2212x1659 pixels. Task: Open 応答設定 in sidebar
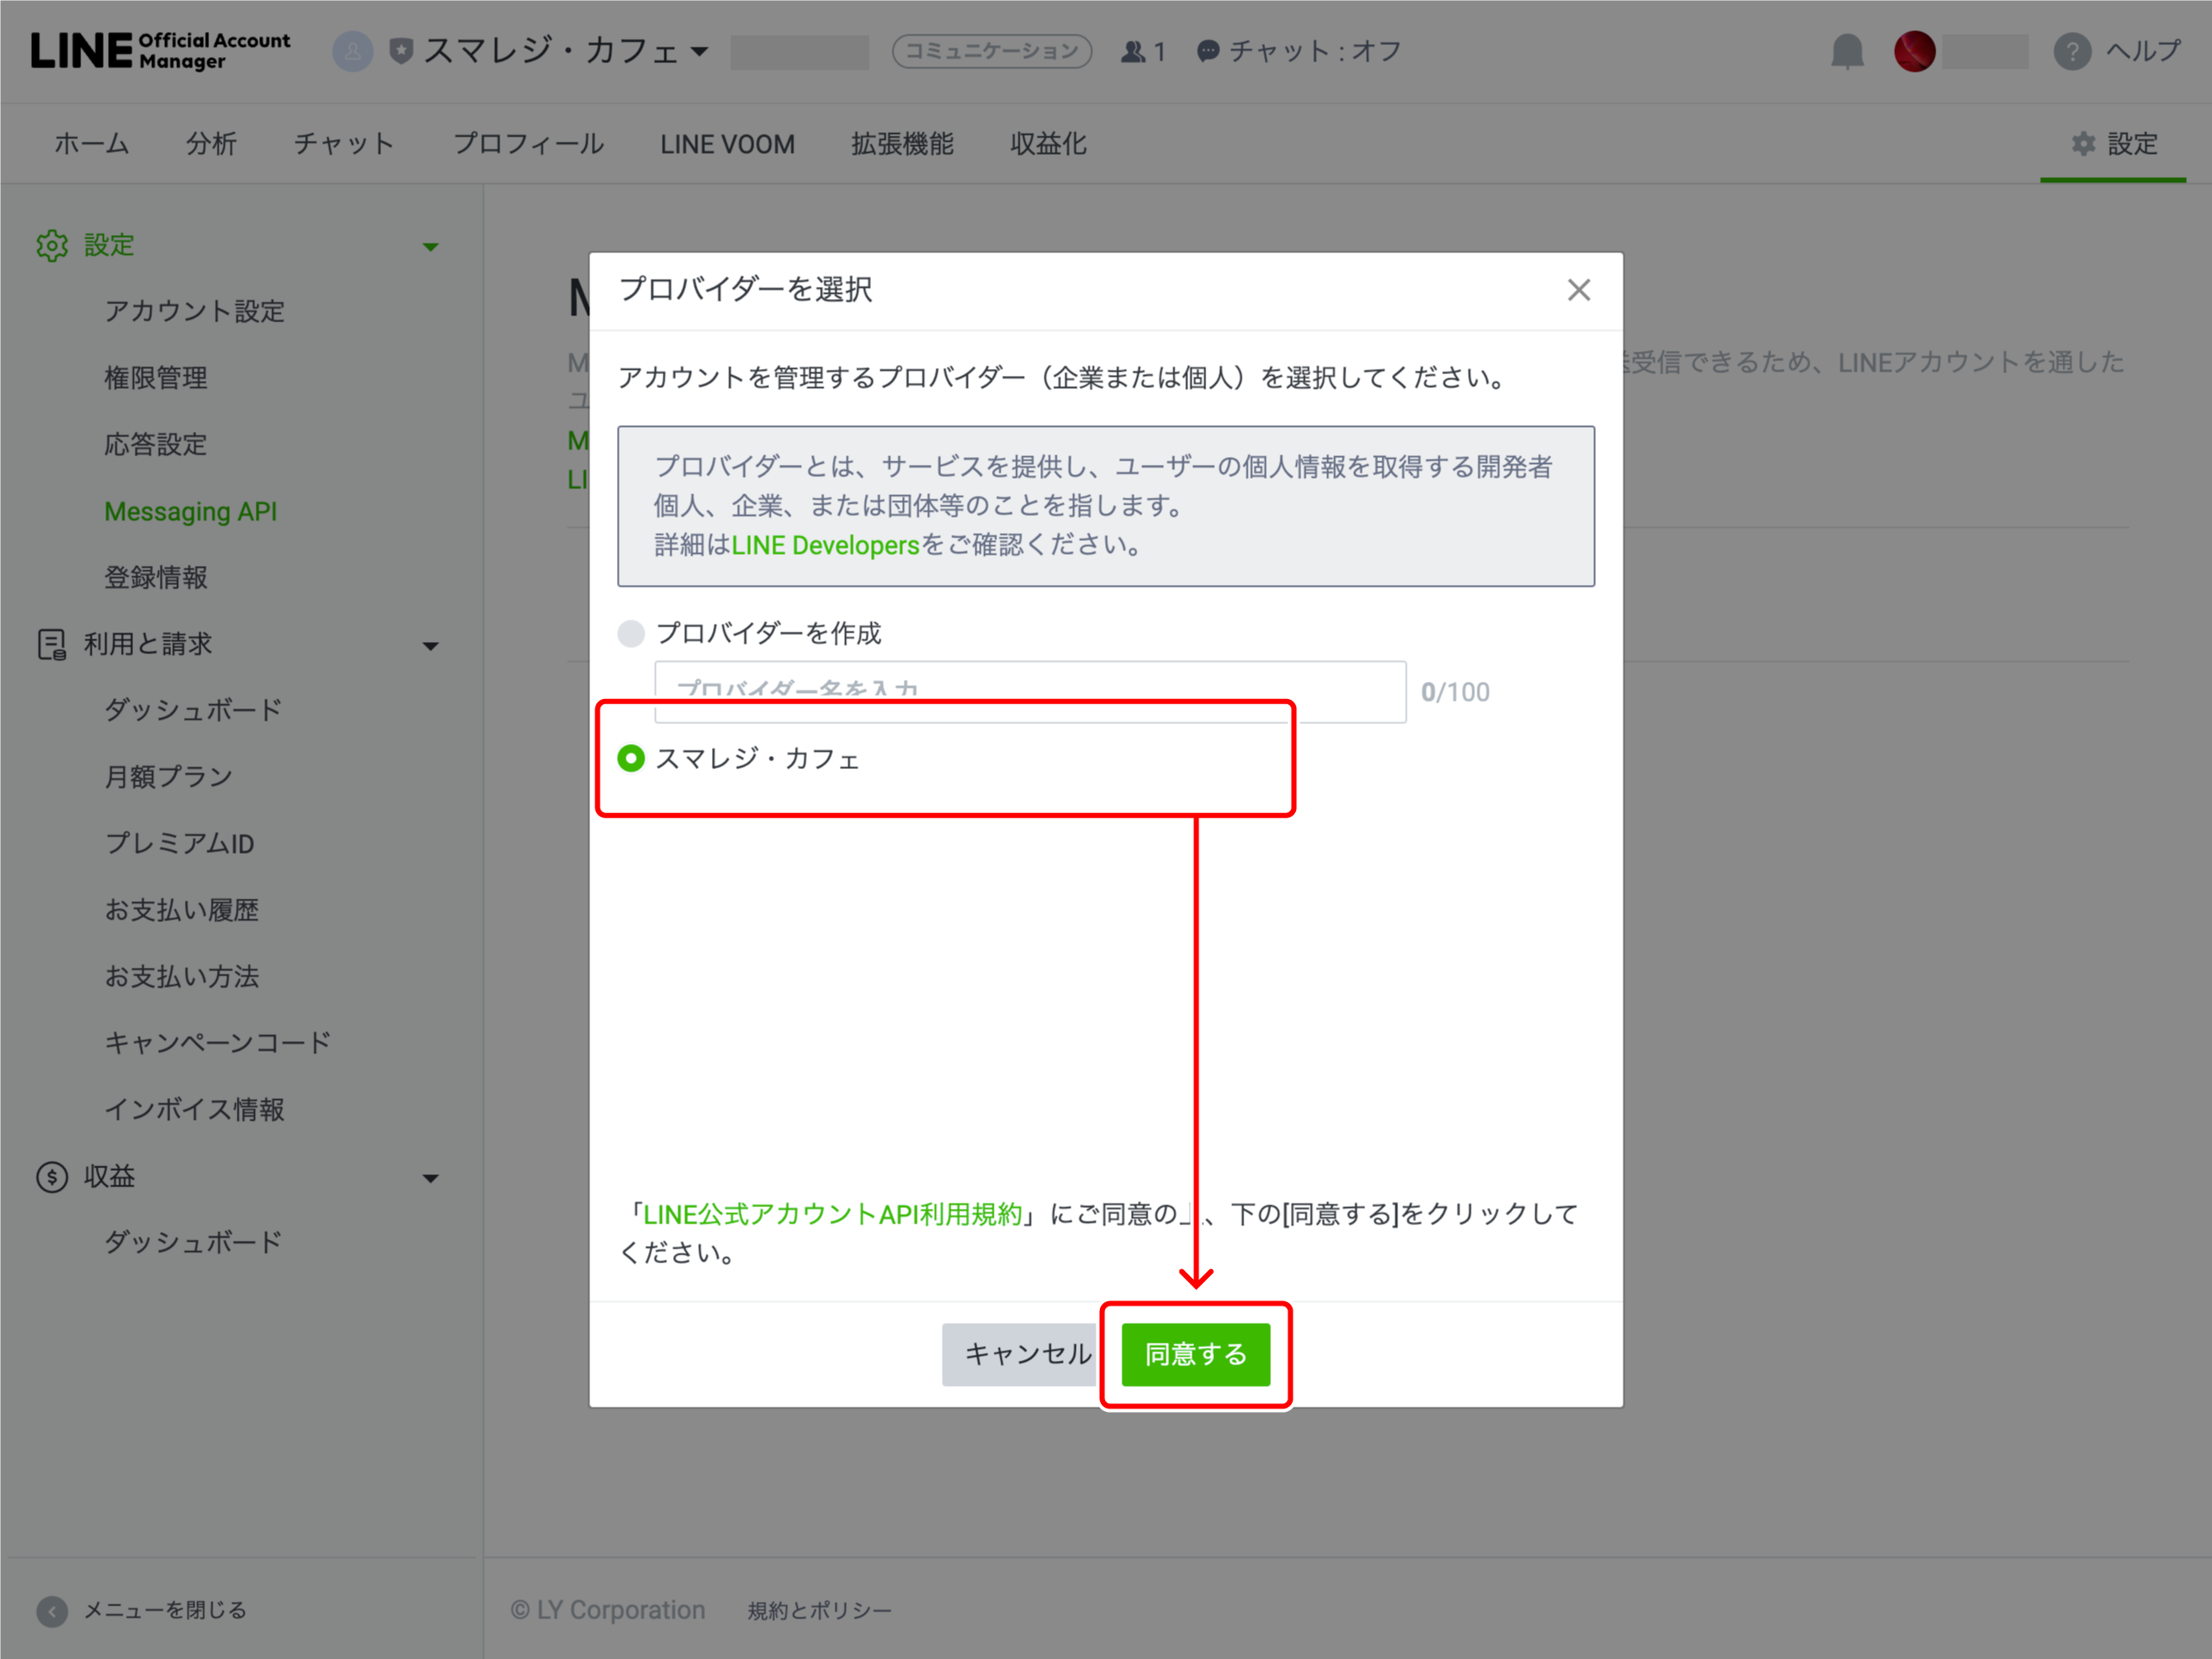(x=156, y=444)
